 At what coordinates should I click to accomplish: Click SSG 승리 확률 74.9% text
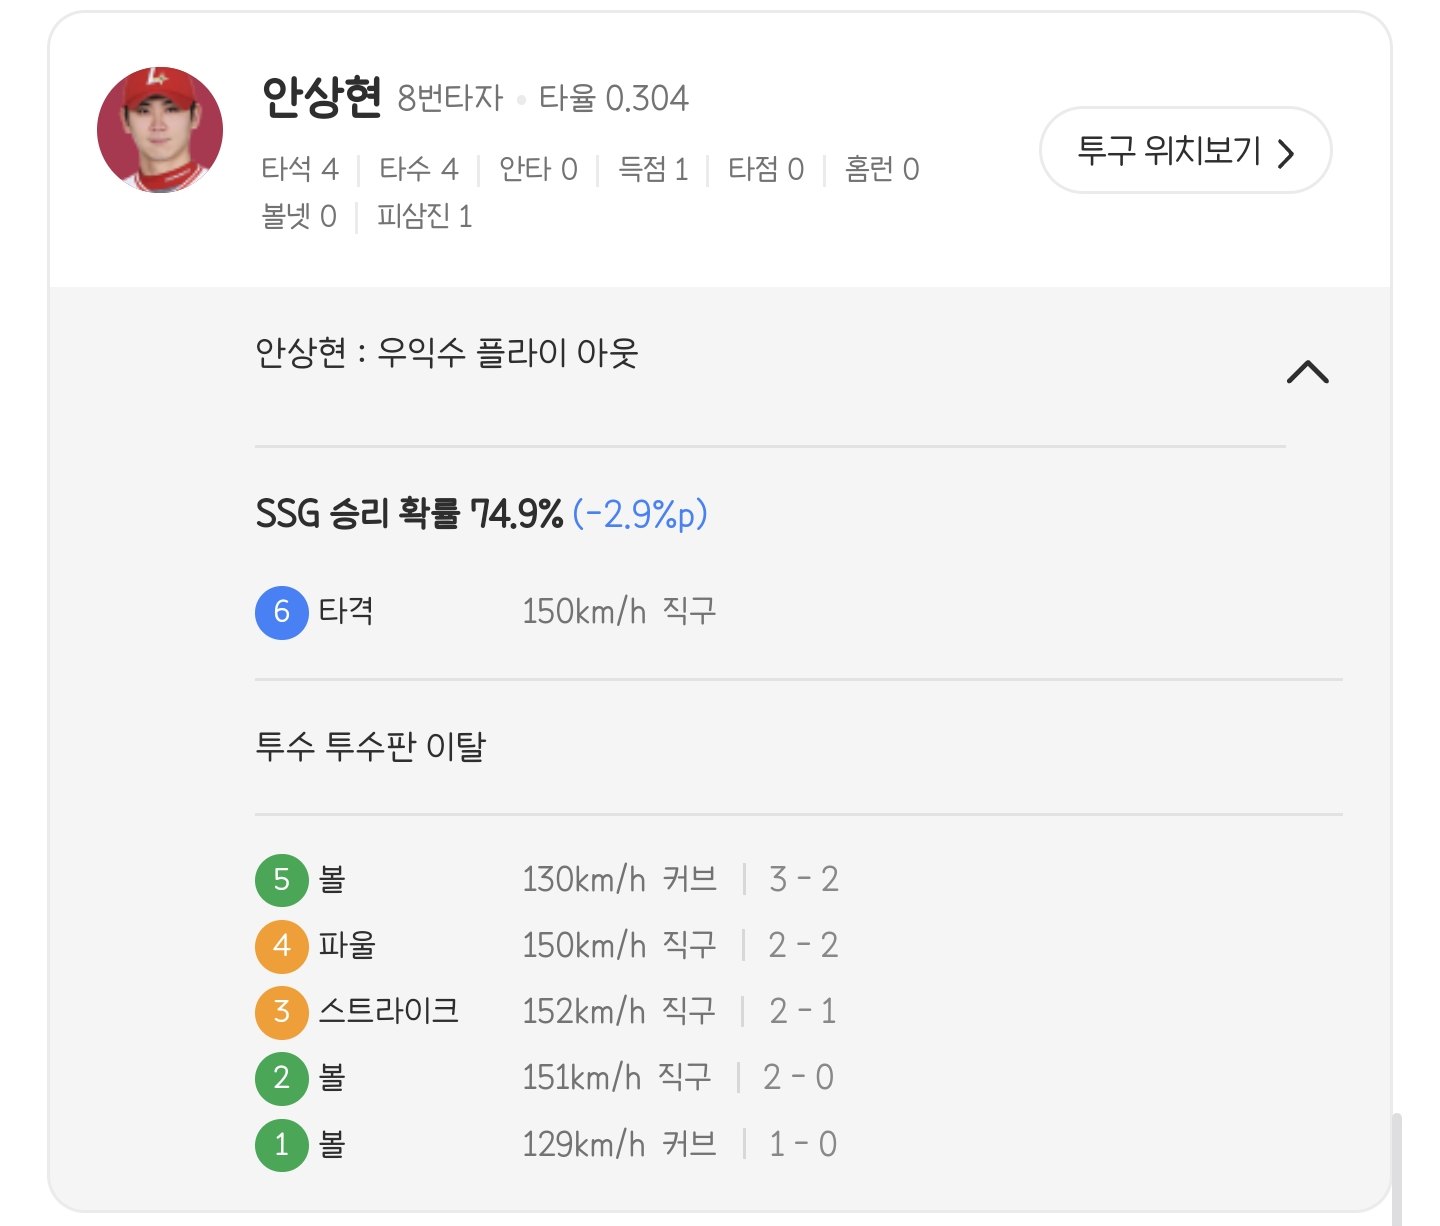click(x=409, y=514)
